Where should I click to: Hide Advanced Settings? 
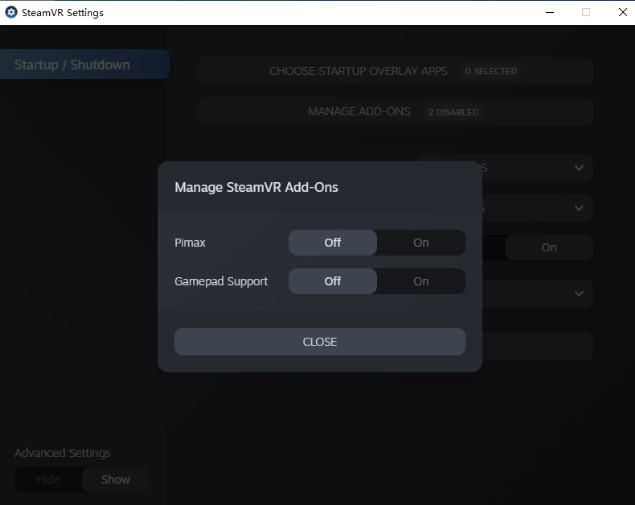click(48, 479)
